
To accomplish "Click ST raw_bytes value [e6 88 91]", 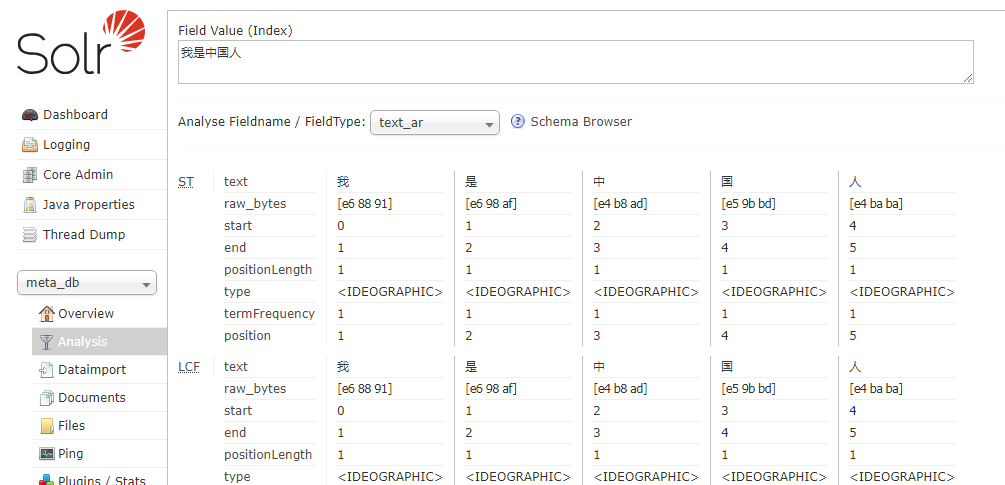I will pyautogui.click(x=365, y=204).
